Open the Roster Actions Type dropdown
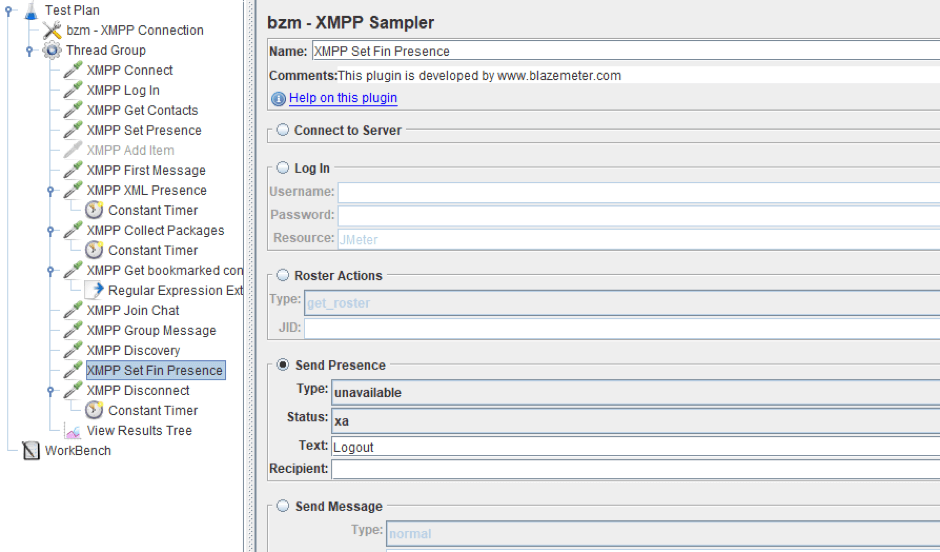 (622, 303)
